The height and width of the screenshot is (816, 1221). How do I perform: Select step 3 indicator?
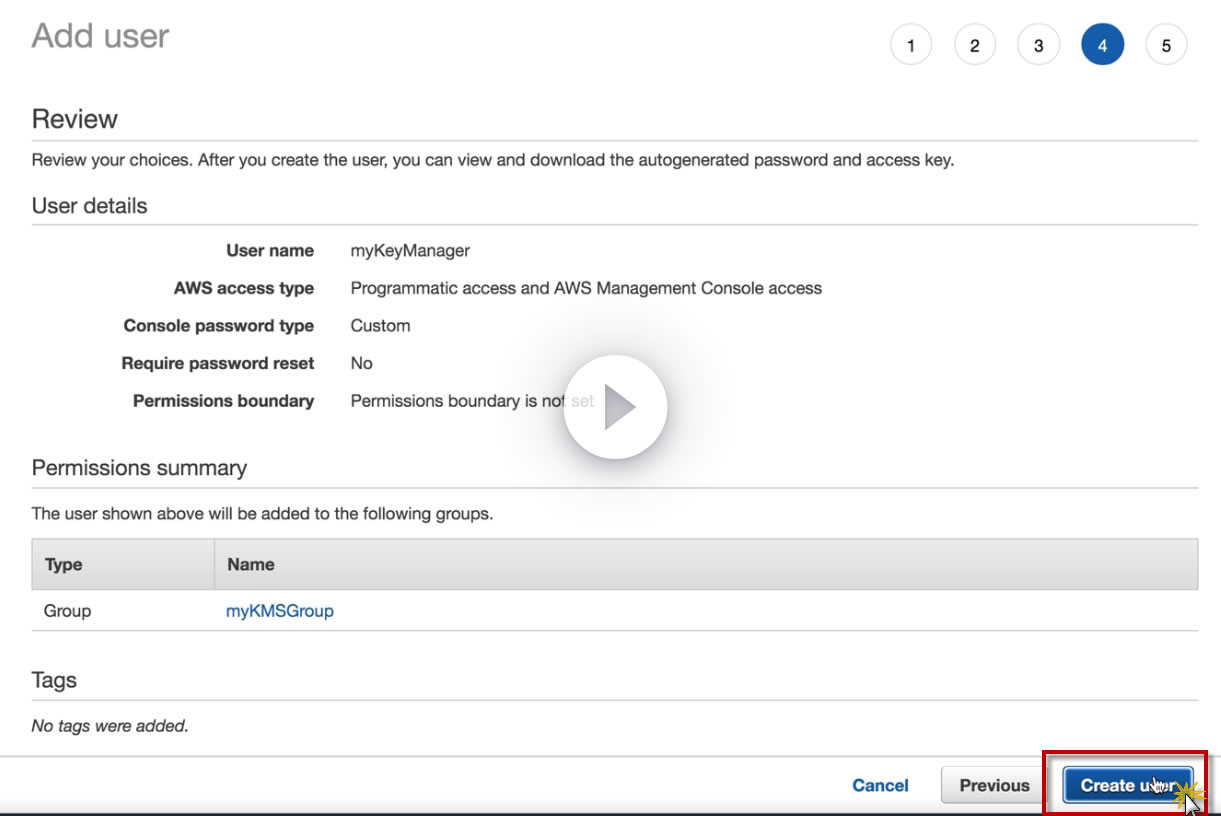[x=1038, y=46]
